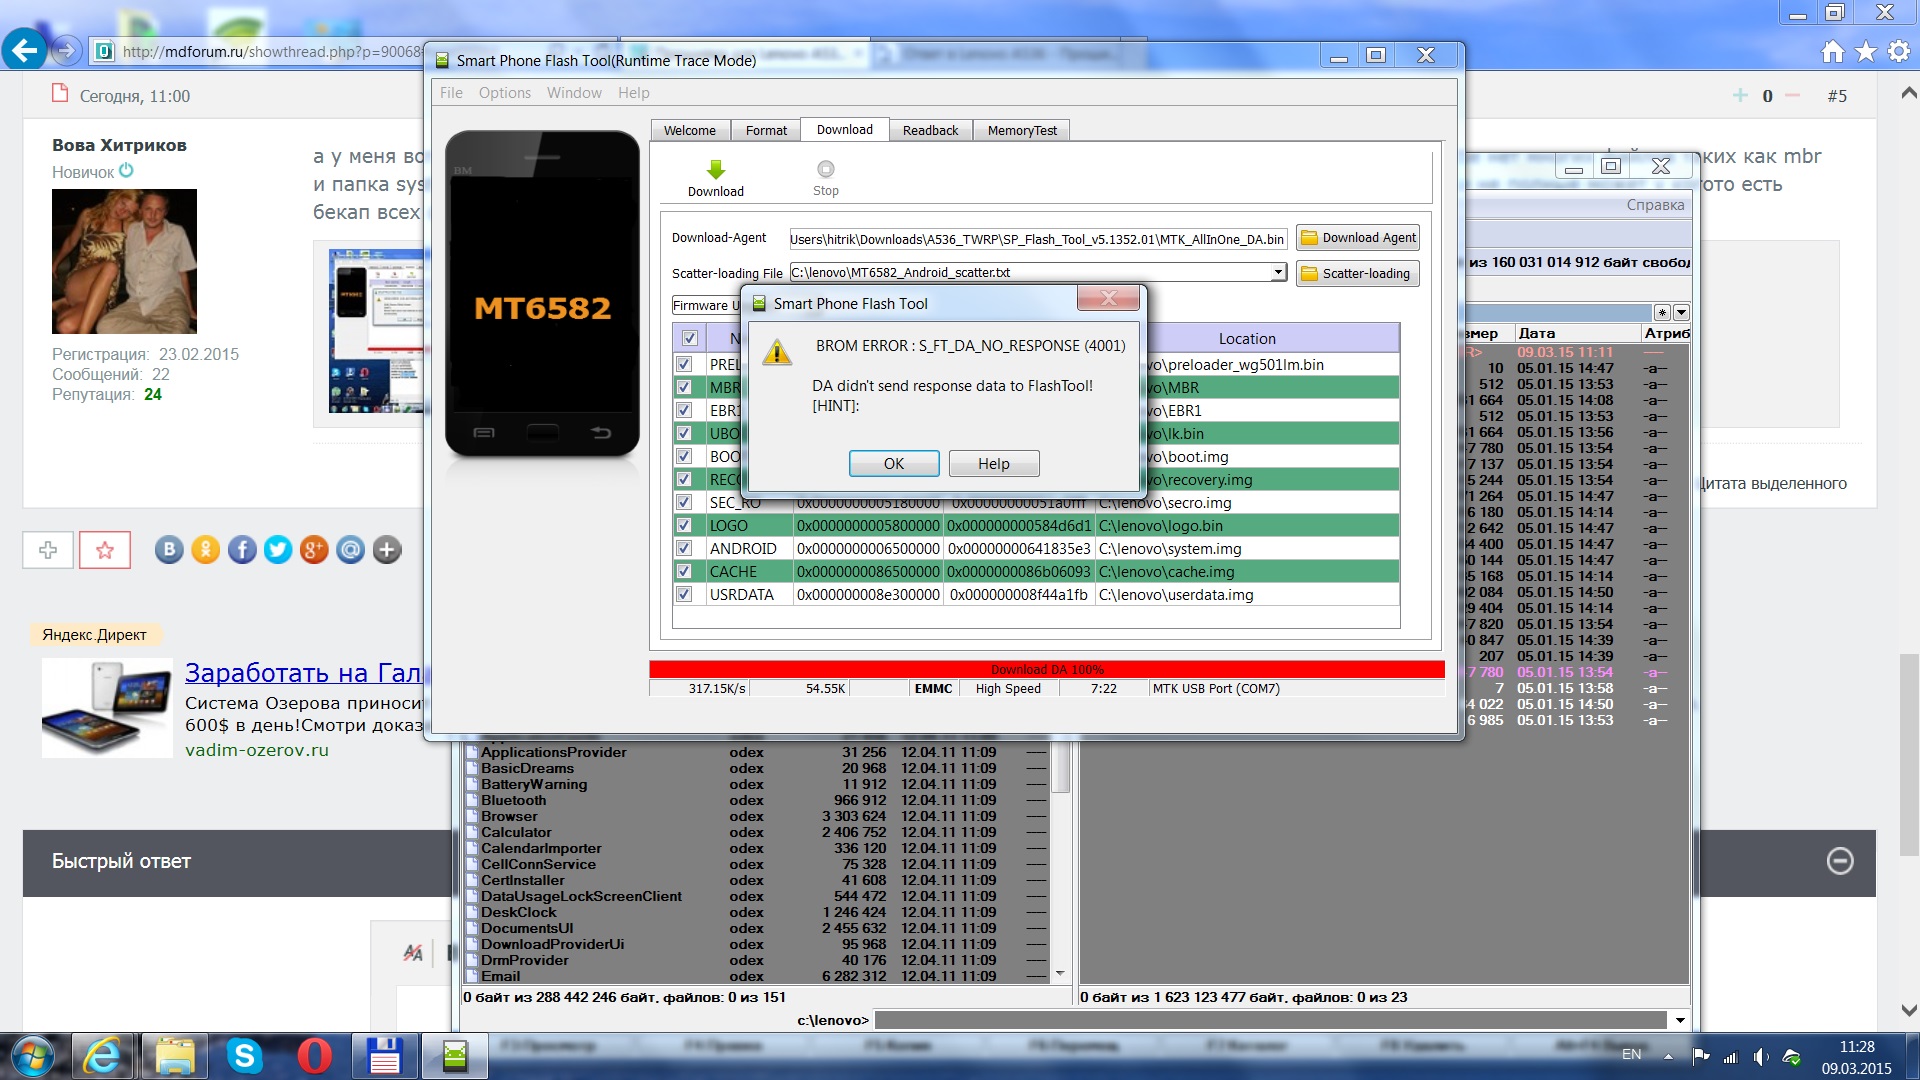Uncheck the CACHE partition checkbox
1920x1080 pixels.
(x=684, y=571)
